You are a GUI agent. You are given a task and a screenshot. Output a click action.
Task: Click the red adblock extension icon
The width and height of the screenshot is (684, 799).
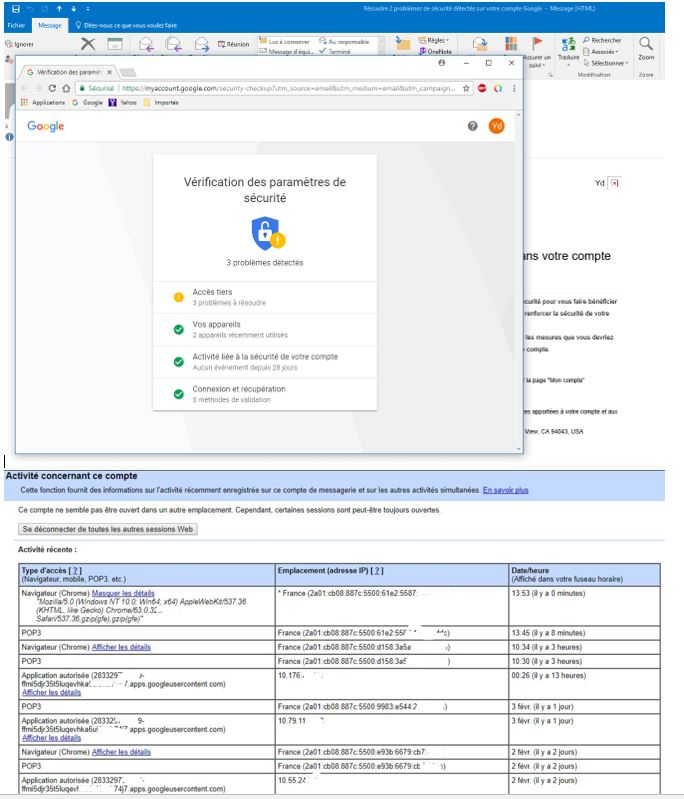pos(482,88)
